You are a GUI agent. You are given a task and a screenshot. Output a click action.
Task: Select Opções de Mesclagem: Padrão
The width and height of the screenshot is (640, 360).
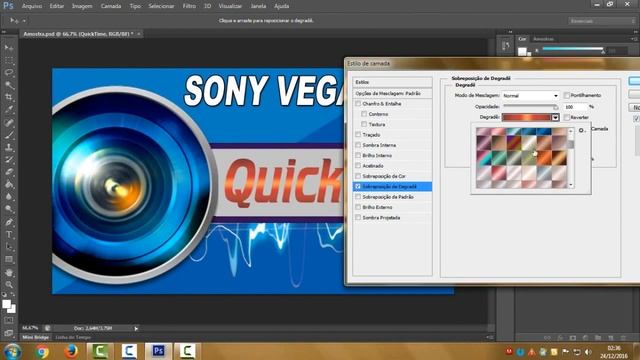pyautogui.click(x=392, y=93)
